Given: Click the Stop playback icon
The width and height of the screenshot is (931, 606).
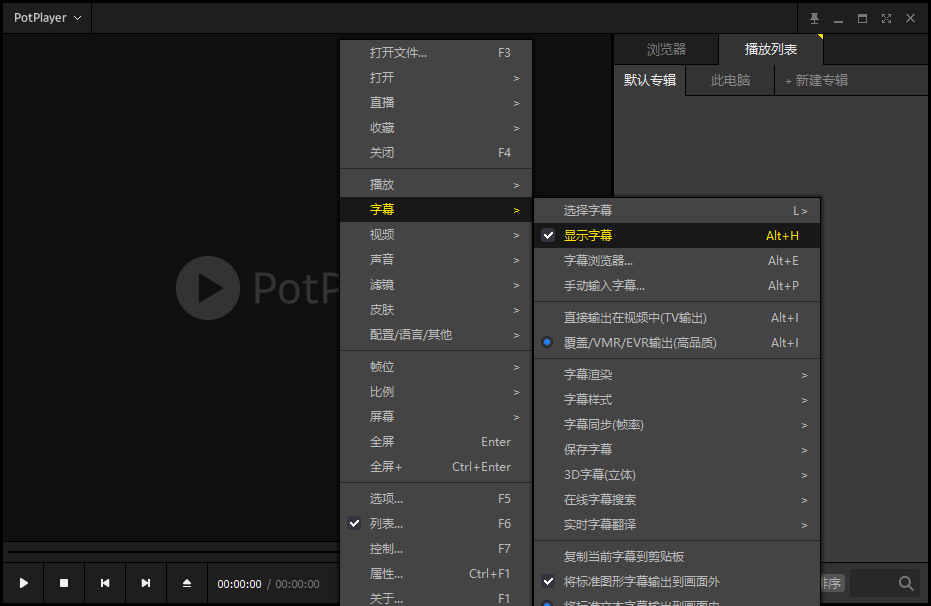Looking at the screenshot, I should [63, 582].
